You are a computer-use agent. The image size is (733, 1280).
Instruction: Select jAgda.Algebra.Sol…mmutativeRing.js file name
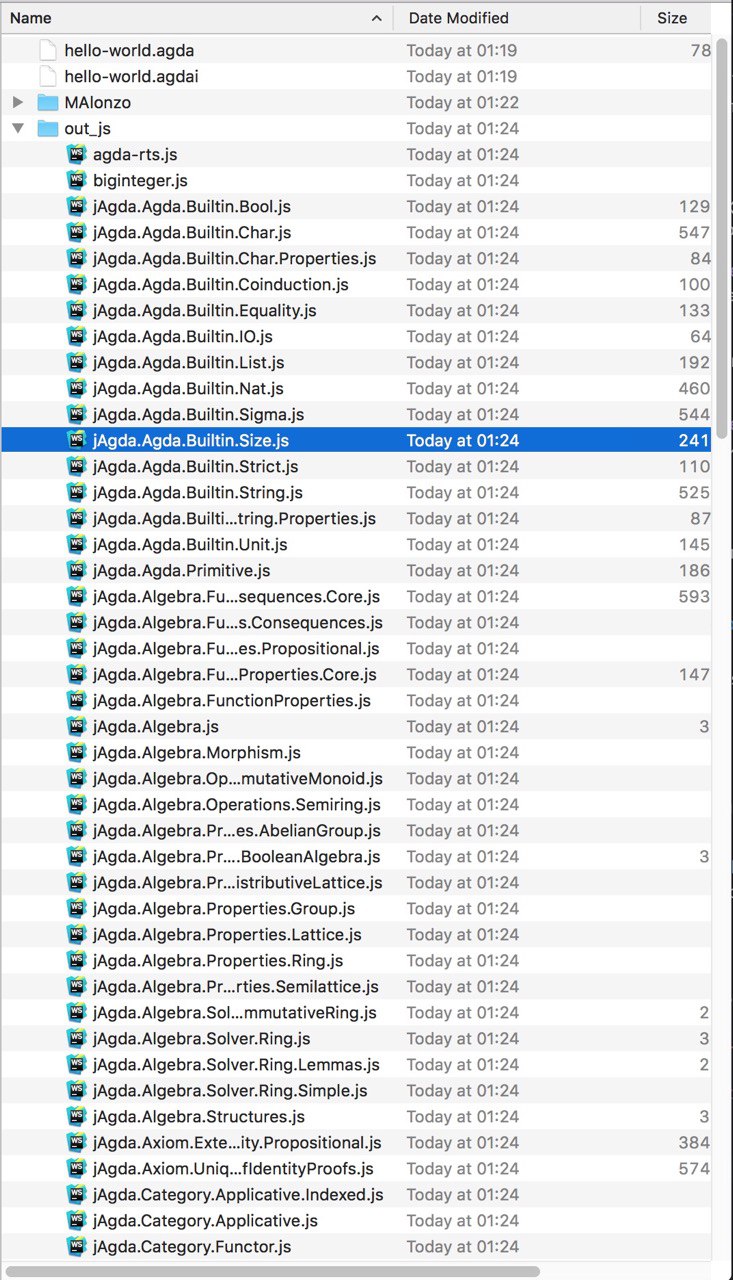[234, 1012]
